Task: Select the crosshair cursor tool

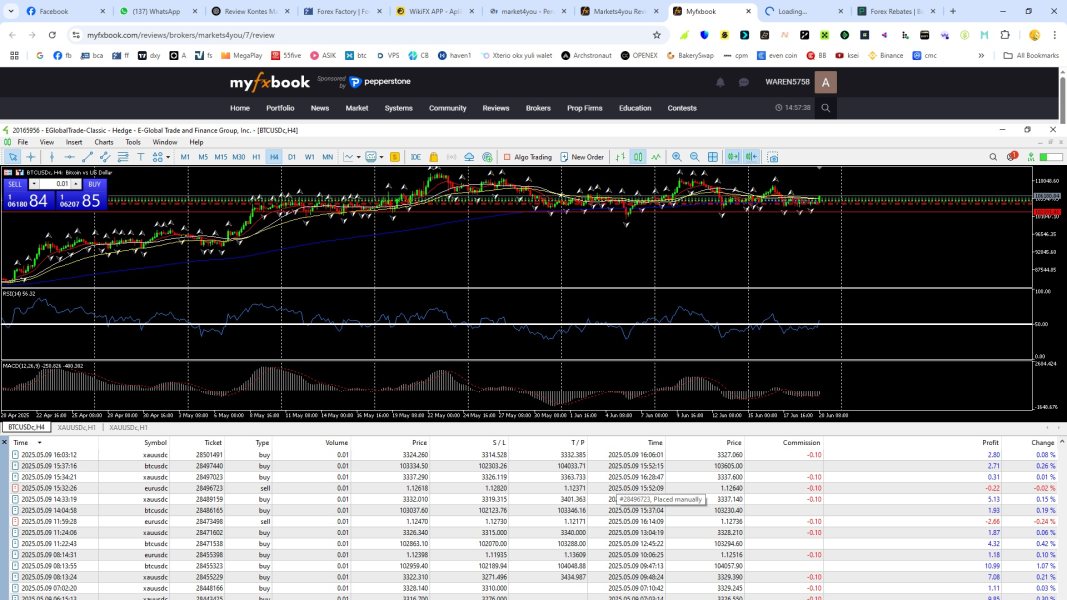Action: tap(31, 157)
